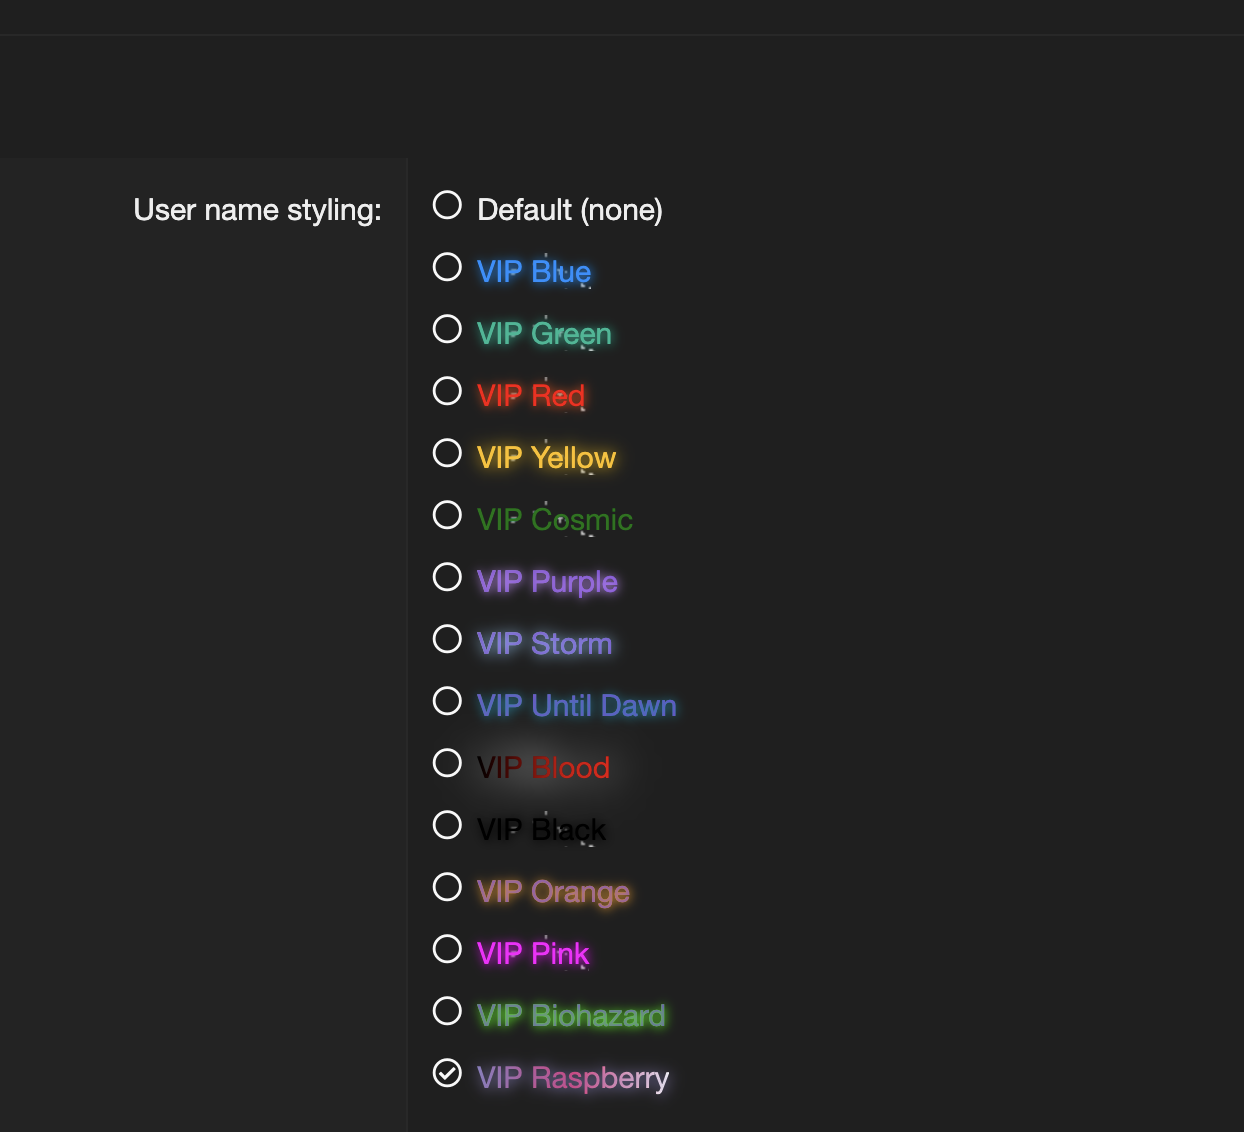Image resolution: width=1244 pixels, height=1132 pixels.
Task: Click the VIP Raspberry label text
Action: [572, 1078]
